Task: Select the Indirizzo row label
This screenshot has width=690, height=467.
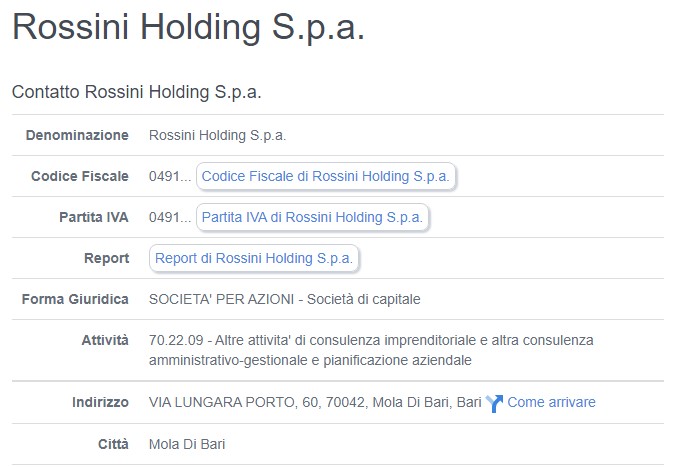Action: [100, 402]
